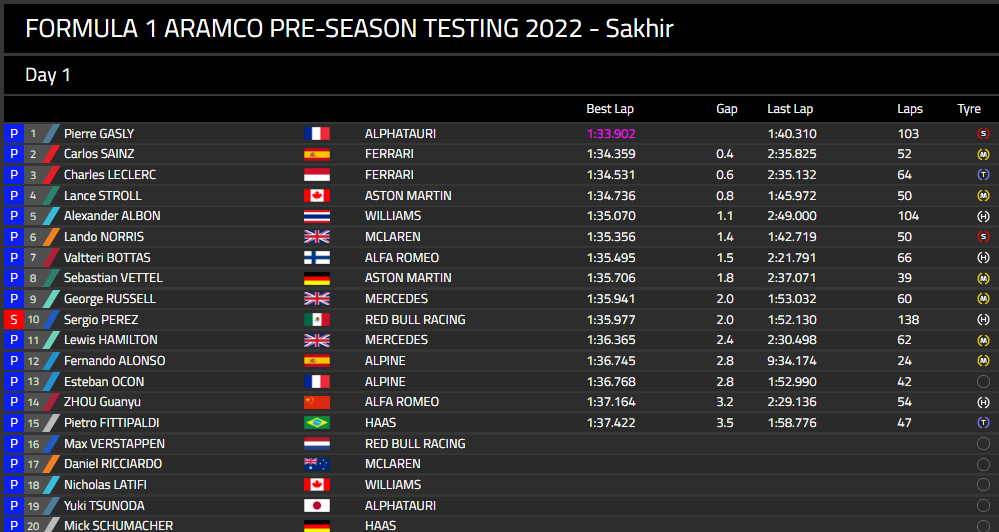
Task: Click the Day 1 session heading
Action: pos(48,75)
